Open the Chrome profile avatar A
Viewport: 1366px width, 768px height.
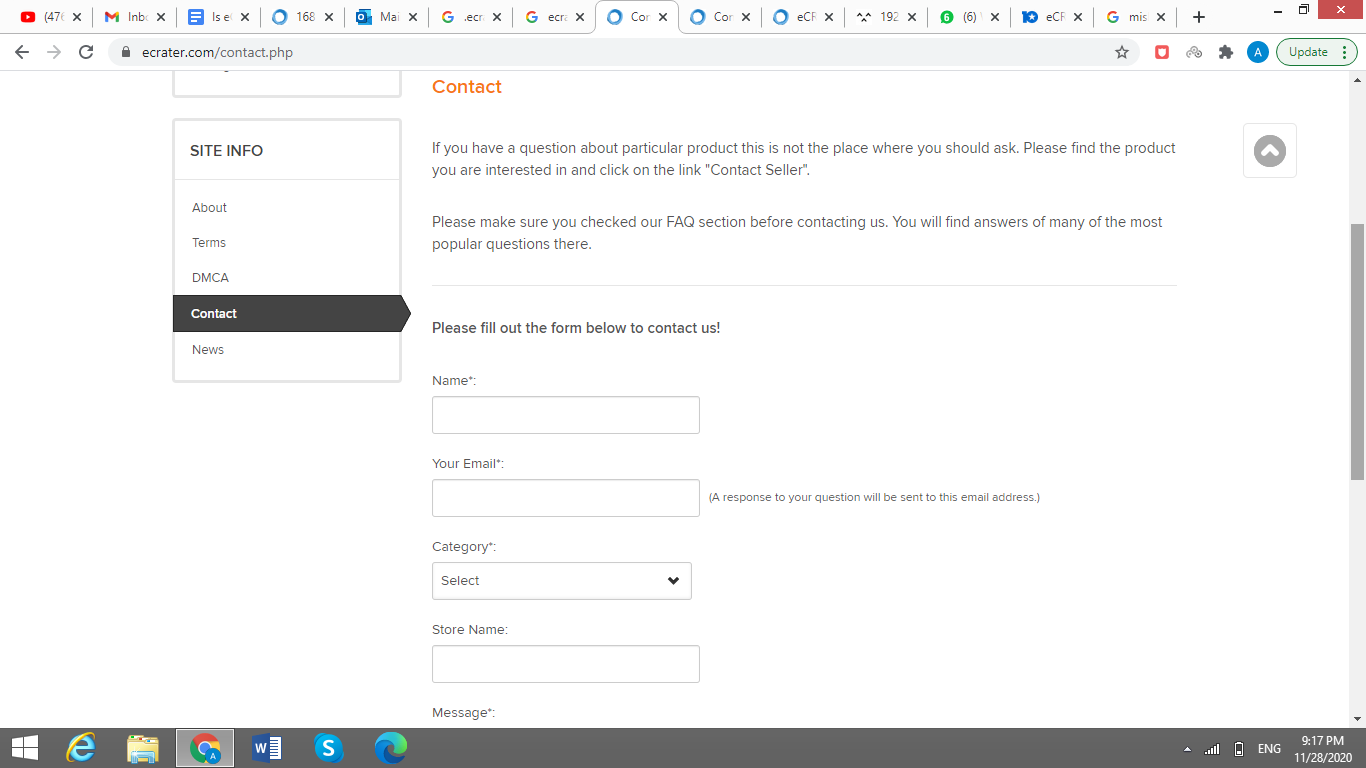click(x=1258, y=52)
